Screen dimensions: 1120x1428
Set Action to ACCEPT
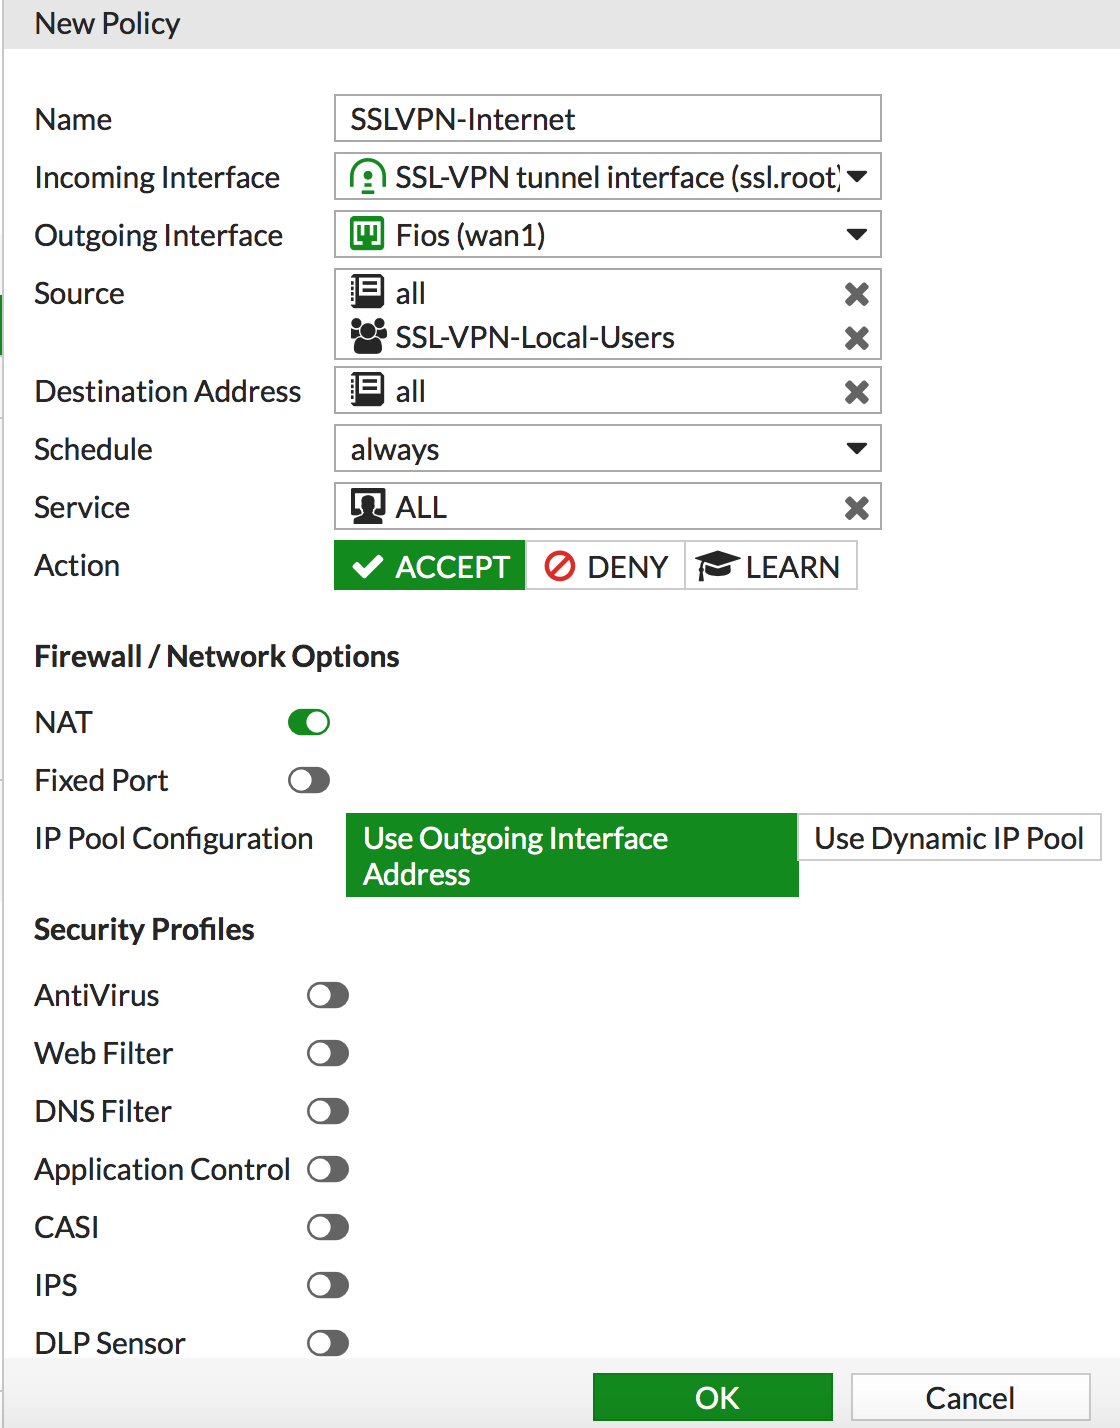(429, 566)
